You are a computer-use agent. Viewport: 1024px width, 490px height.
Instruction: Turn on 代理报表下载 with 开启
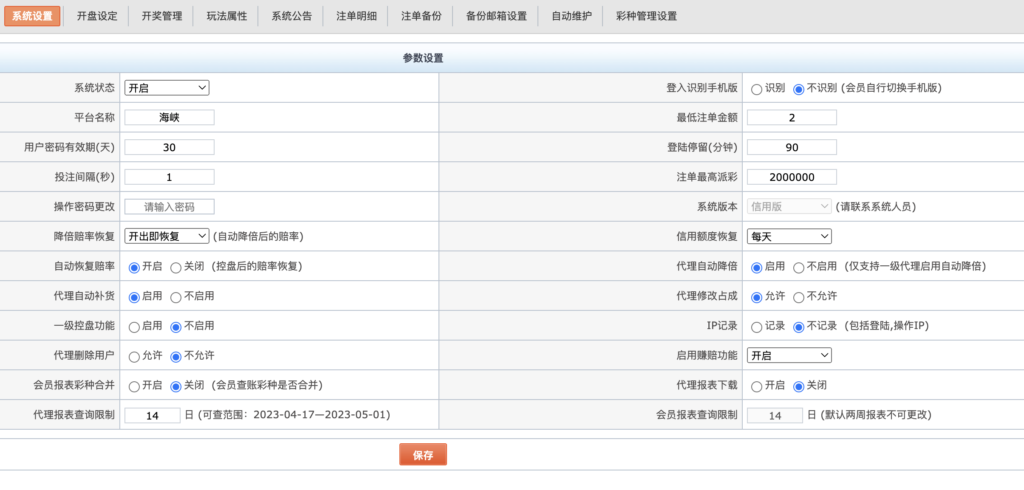pyautogui.click(x=756, y=385)
